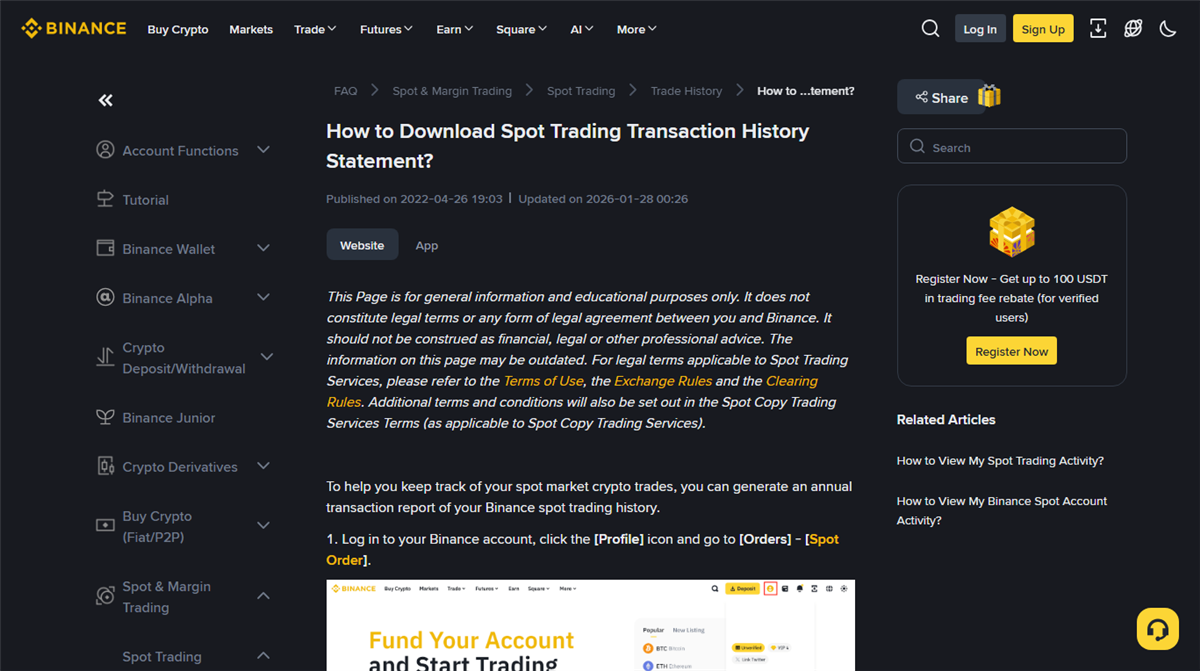Expand Crypto Deposit/Withdrawal chevron
Image resolution: width=1200 pixels, height=671 pixels.
click(267, 357)
